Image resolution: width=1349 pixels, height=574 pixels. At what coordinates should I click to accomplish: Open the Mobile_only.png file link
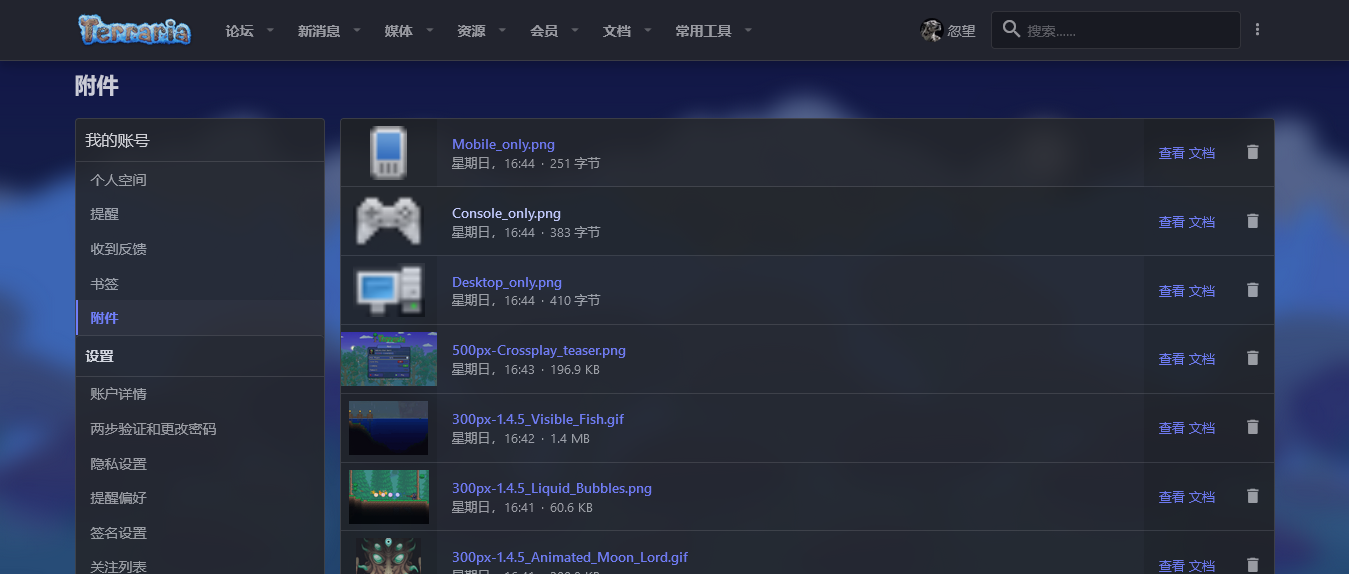[x=503, y=144]
